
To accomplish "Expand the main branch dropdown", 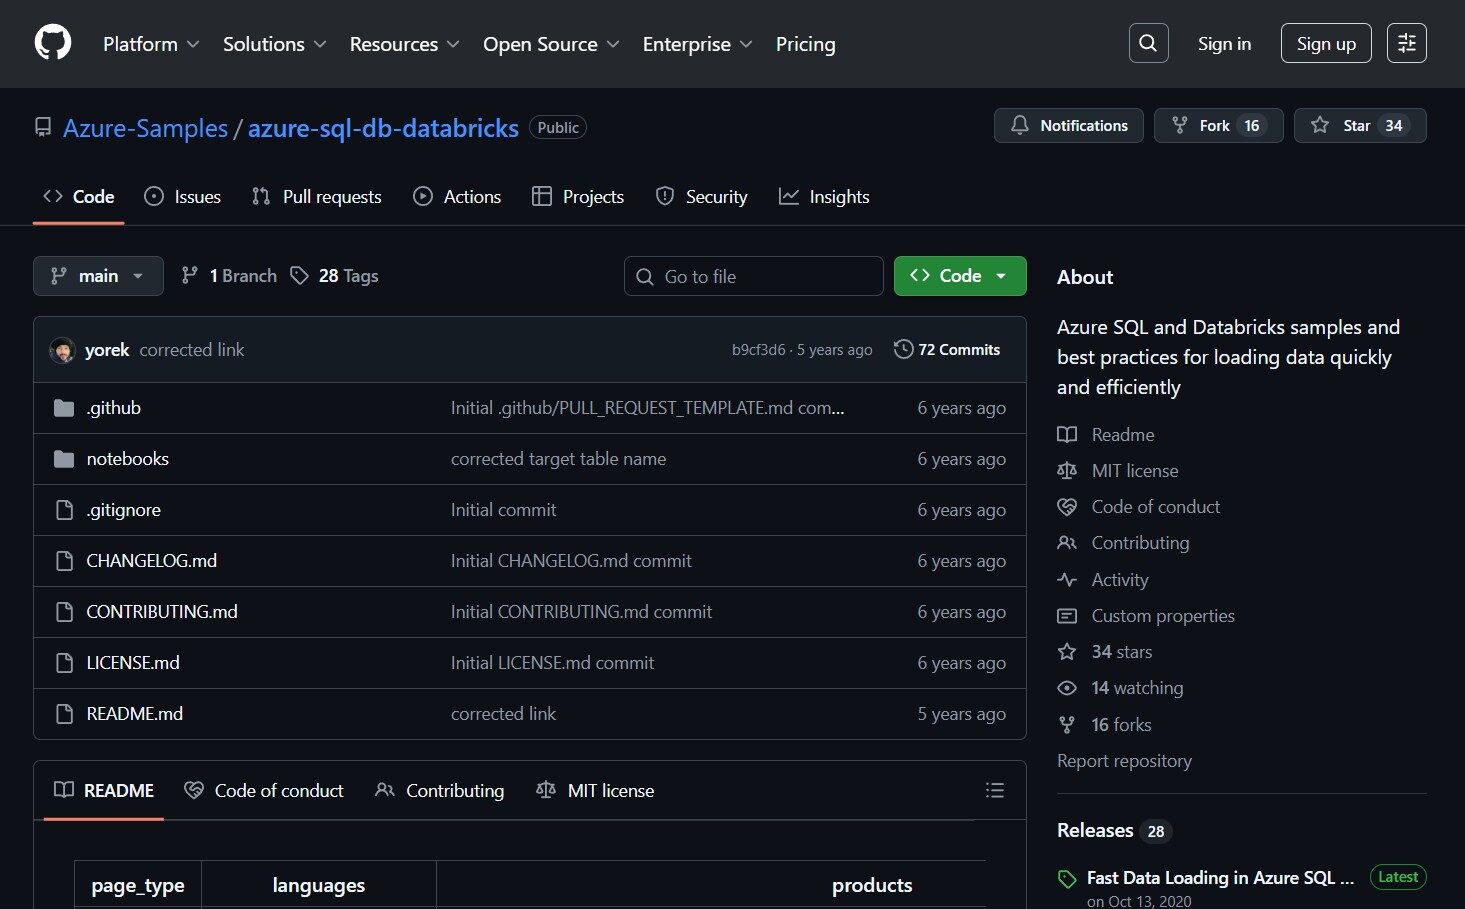I will pos(98,276).
